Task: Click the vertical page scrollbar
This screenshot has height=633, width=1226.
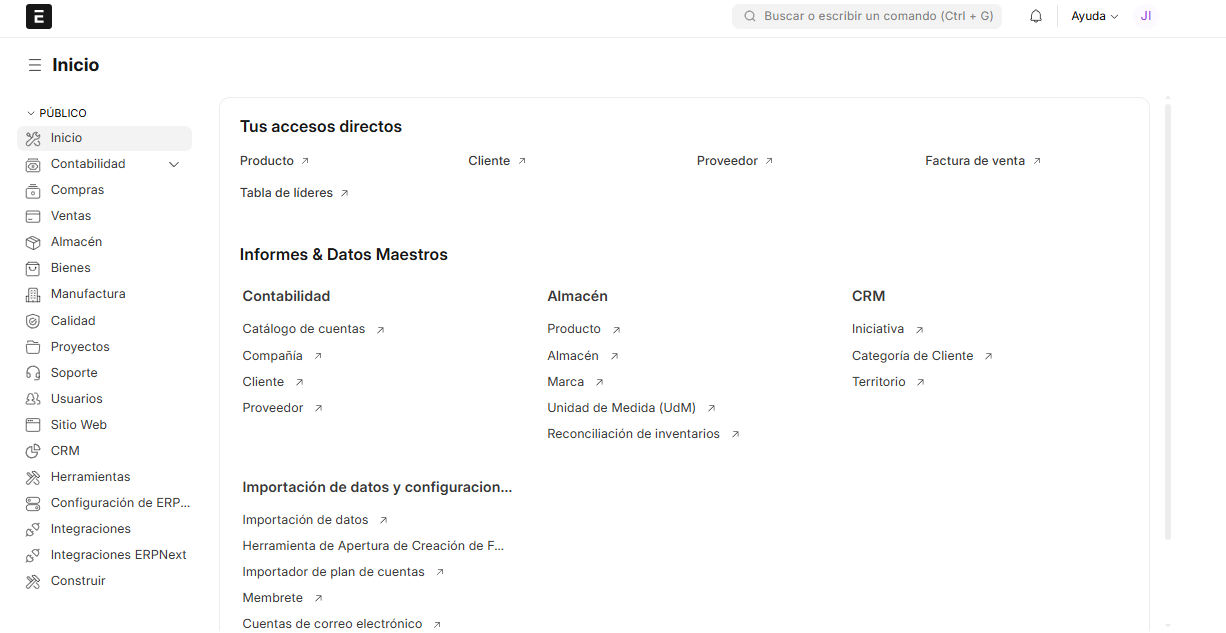Action: 1167,320
